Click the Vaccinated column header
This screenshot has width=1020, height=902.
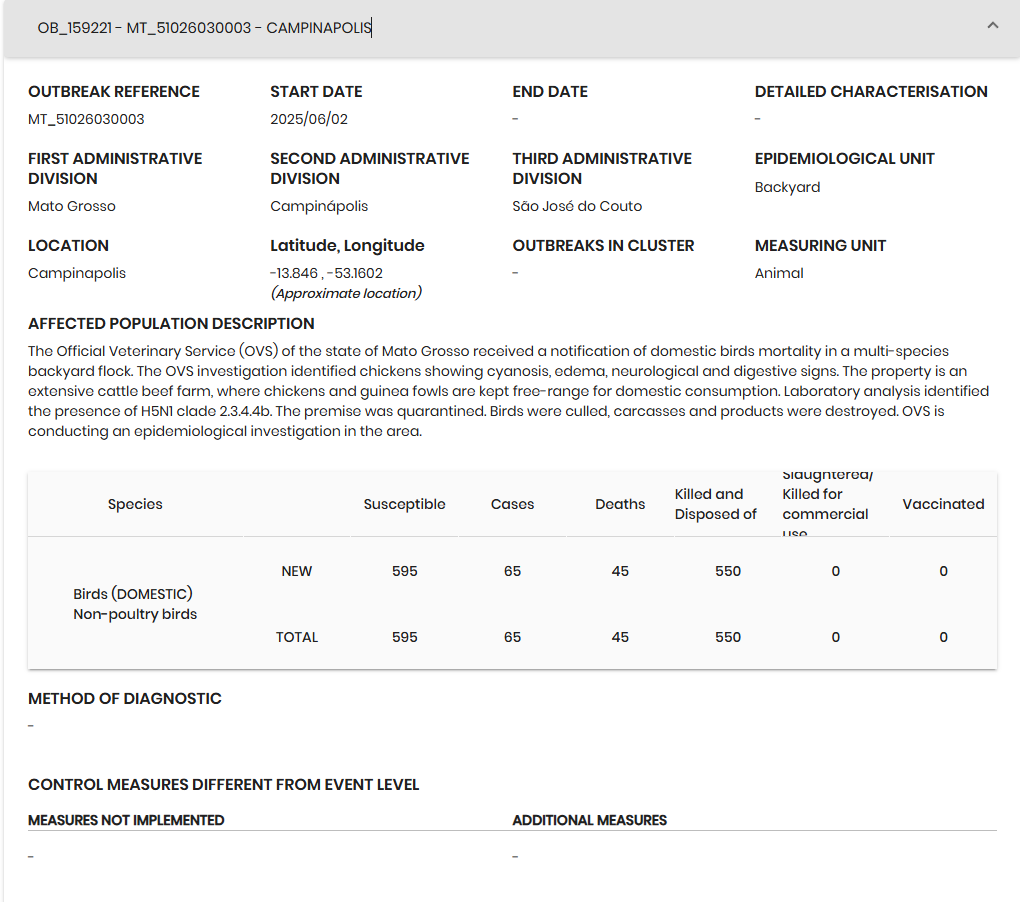coord(943,504)
